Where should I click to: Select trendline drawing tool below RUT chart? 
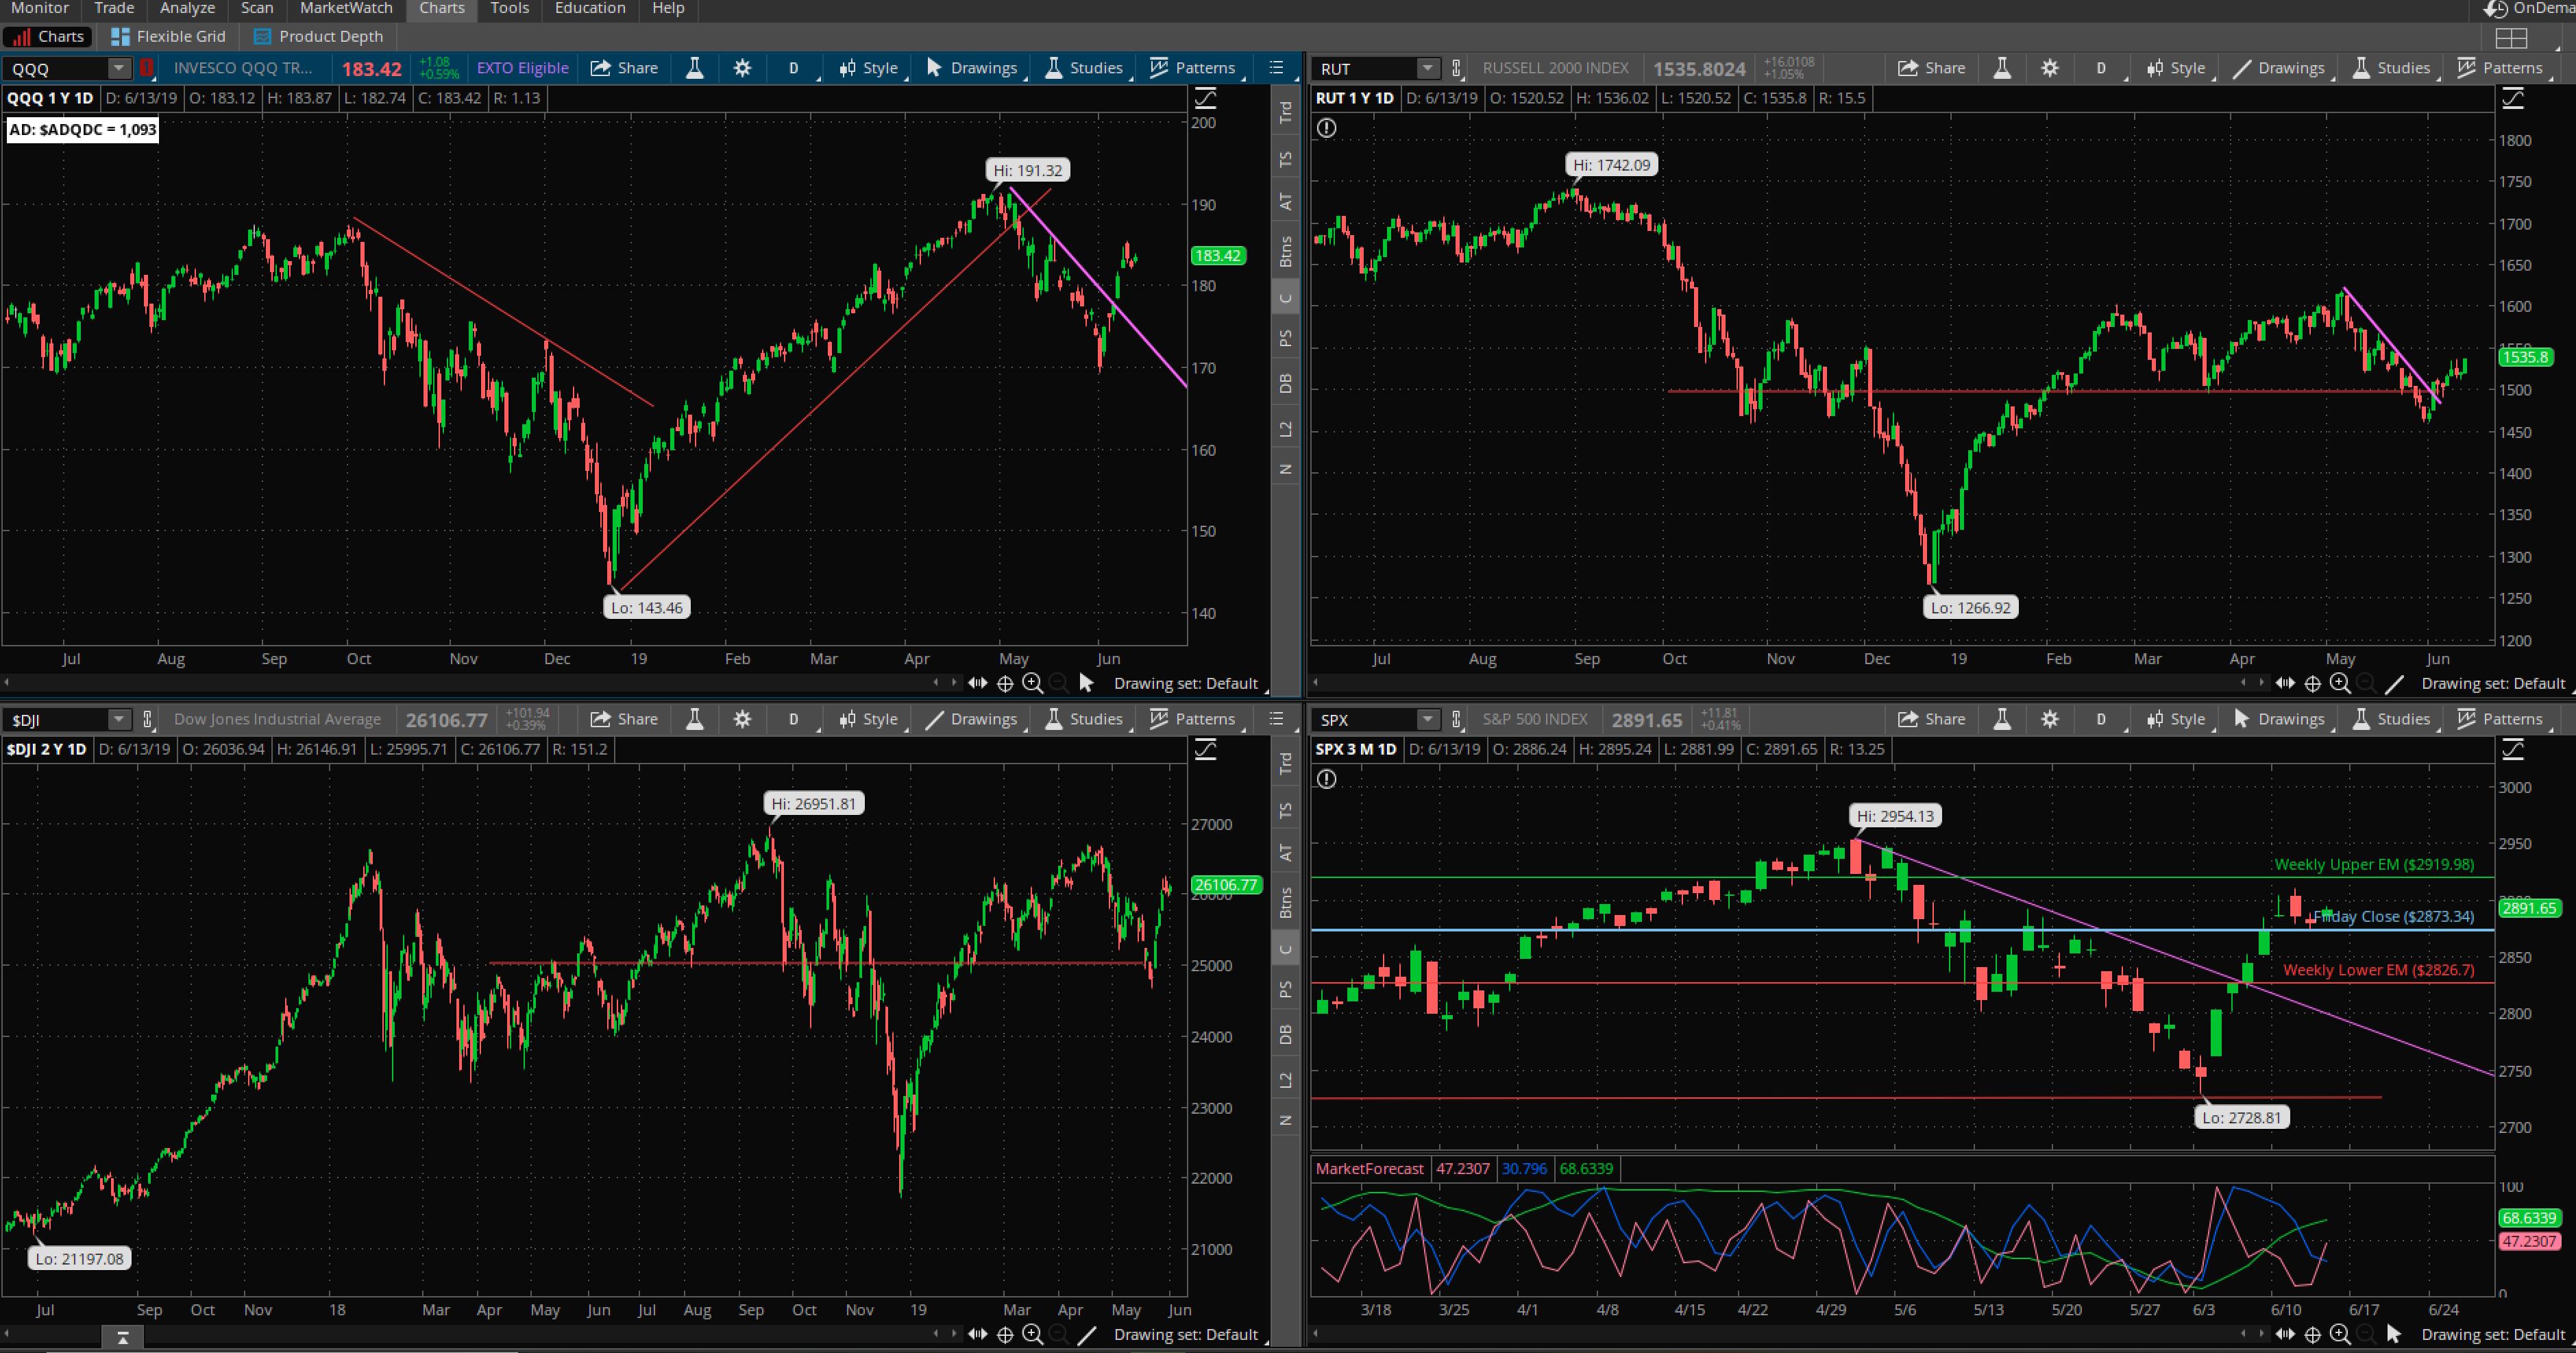tap(2394, 683)
